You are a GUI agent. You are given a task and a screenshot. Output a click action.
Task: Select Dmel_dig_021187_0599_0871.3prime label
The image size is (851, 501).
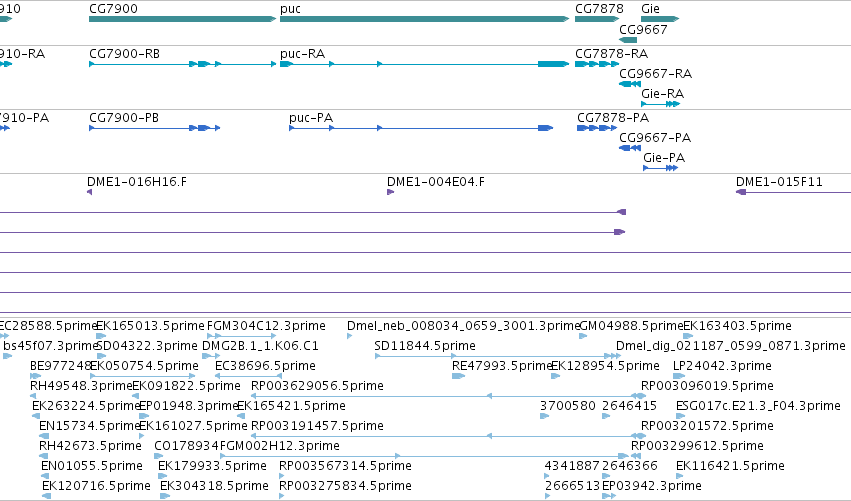point(731,346)
